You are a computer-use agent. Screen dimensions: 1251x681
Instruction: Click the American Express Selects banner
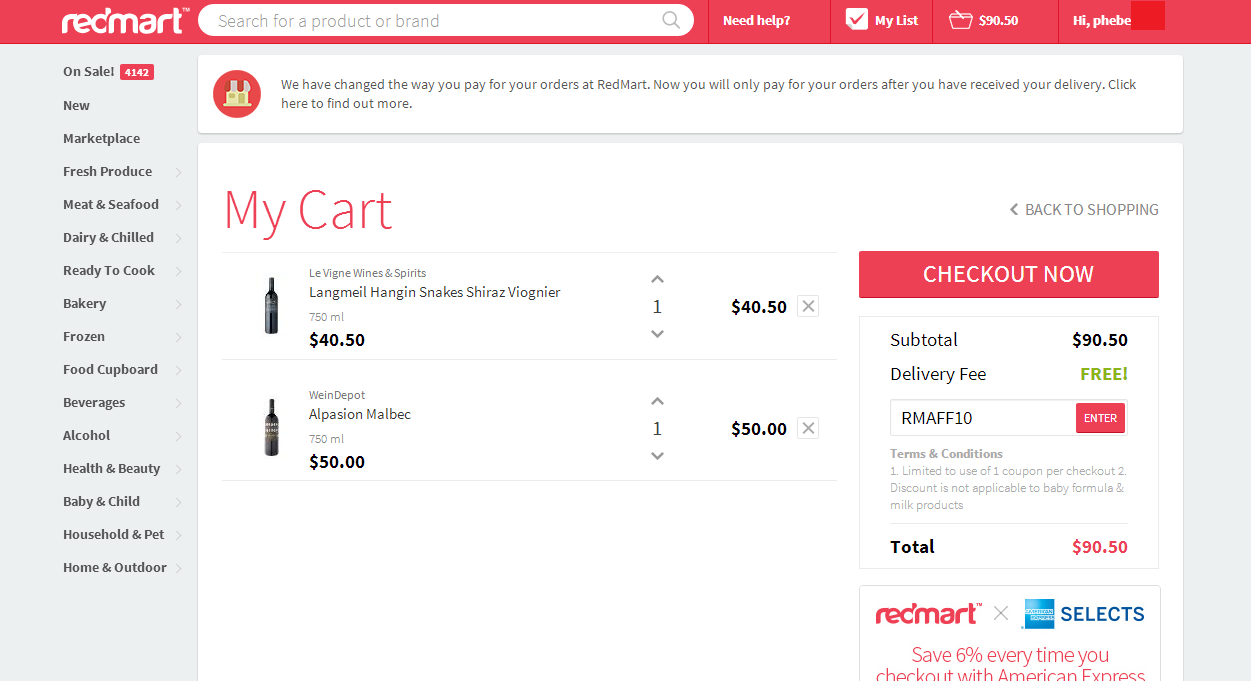[1009, 634]
